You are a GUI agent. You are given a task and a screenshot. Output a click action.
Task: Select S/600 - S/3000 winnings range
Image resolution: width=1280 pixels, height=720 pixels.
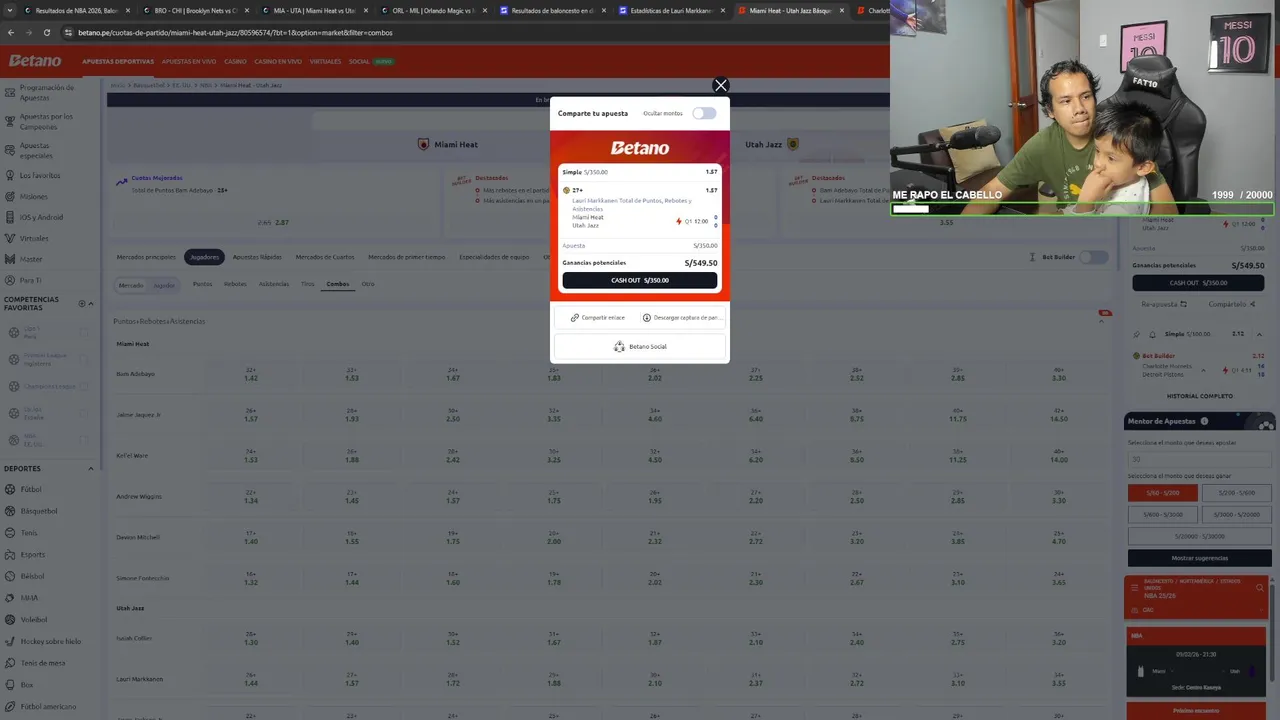[x=1162, y=514]
